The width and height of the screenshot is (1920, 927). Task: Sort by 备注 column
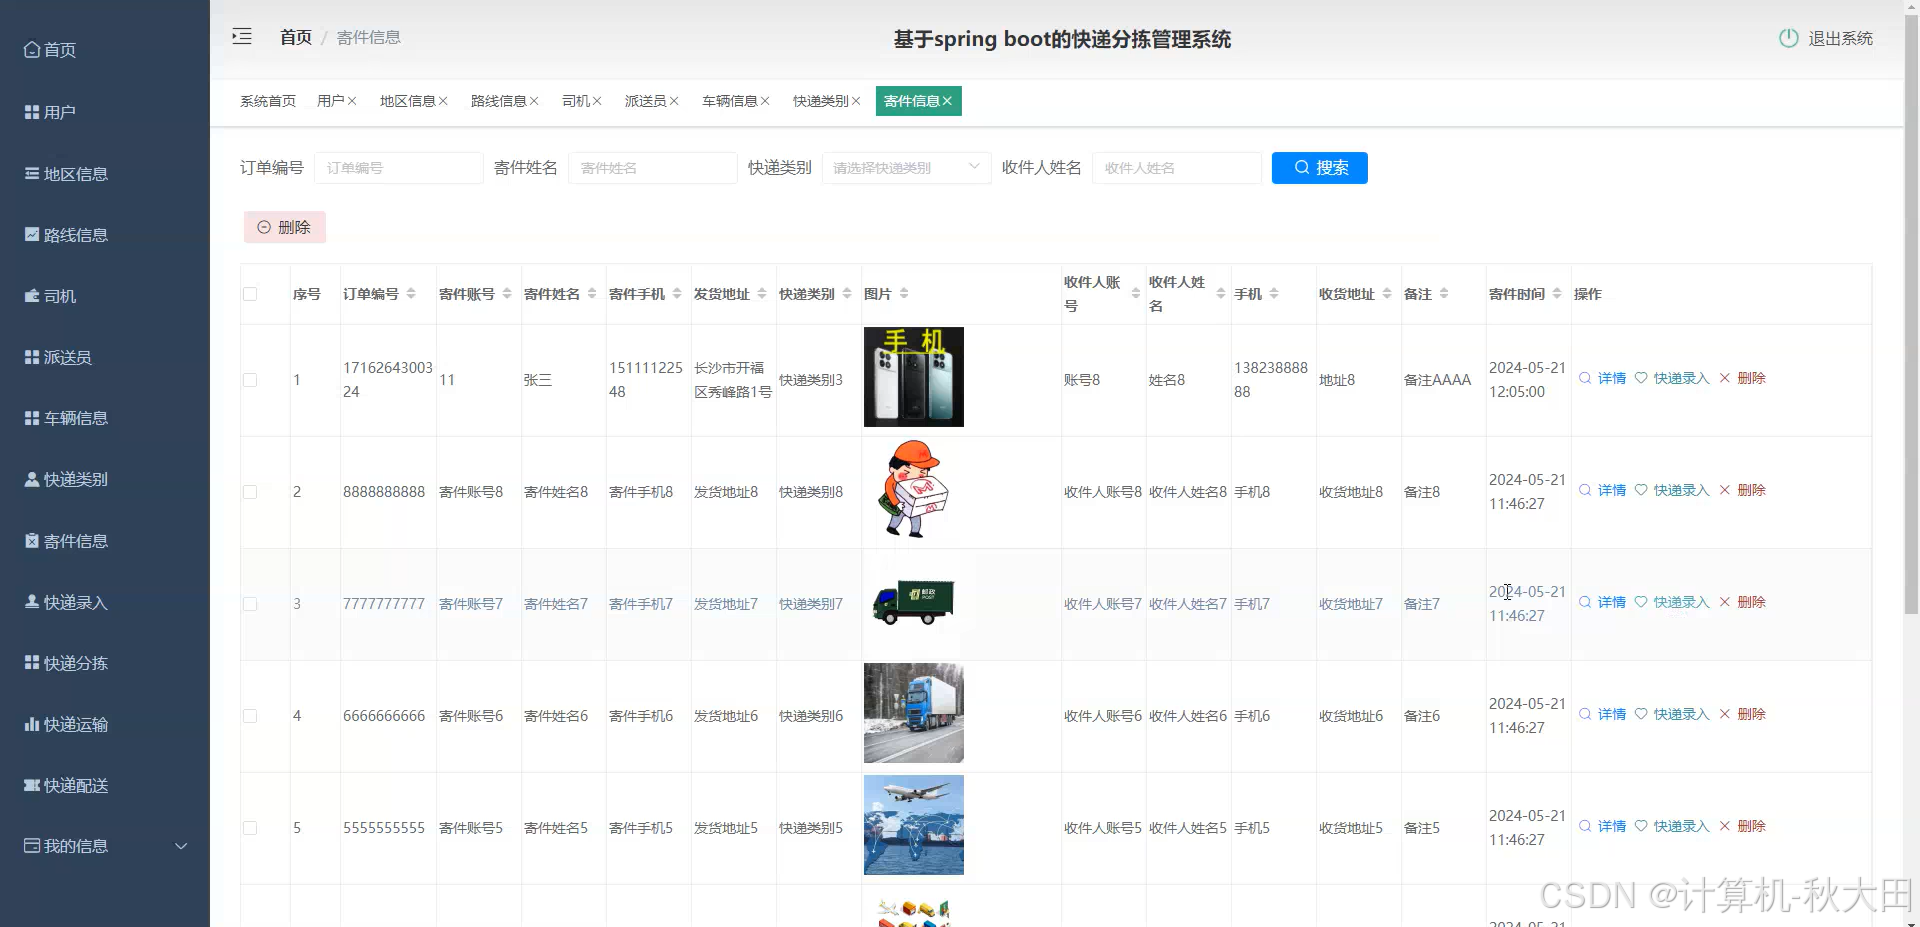coord(1444,294)
